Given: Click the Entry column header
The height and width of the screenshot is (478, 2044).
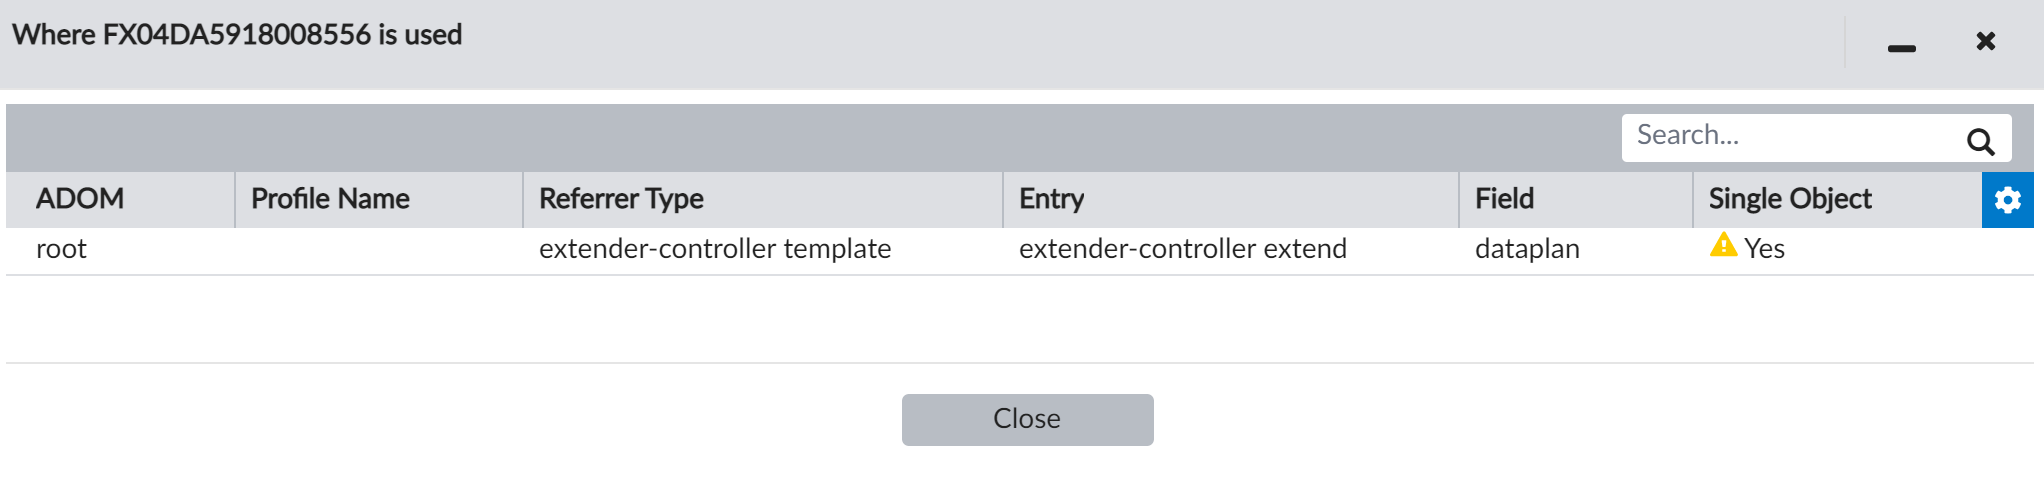Looking at the screenshot, I should (1051, 199).
